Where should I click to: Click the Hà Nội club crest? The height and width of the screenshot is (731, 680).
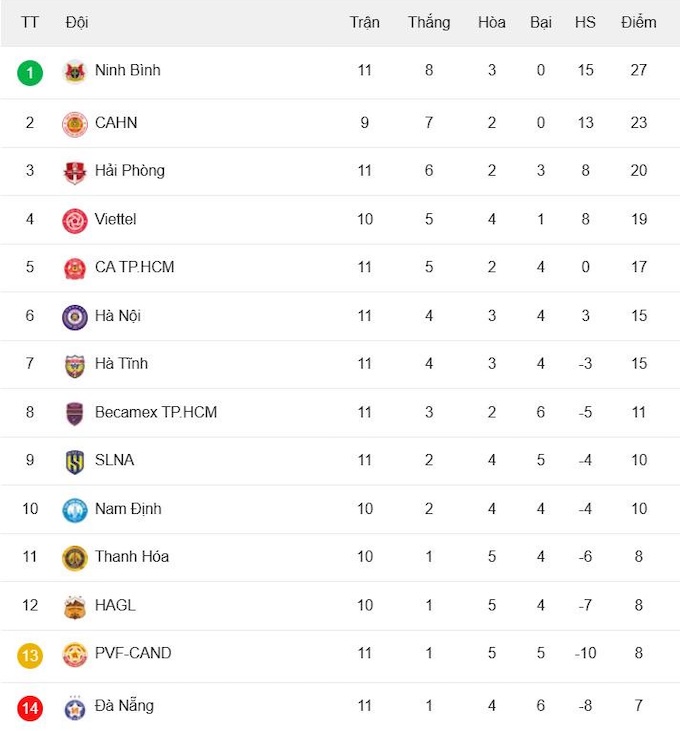pyautogui.click(x=75, y=317)
